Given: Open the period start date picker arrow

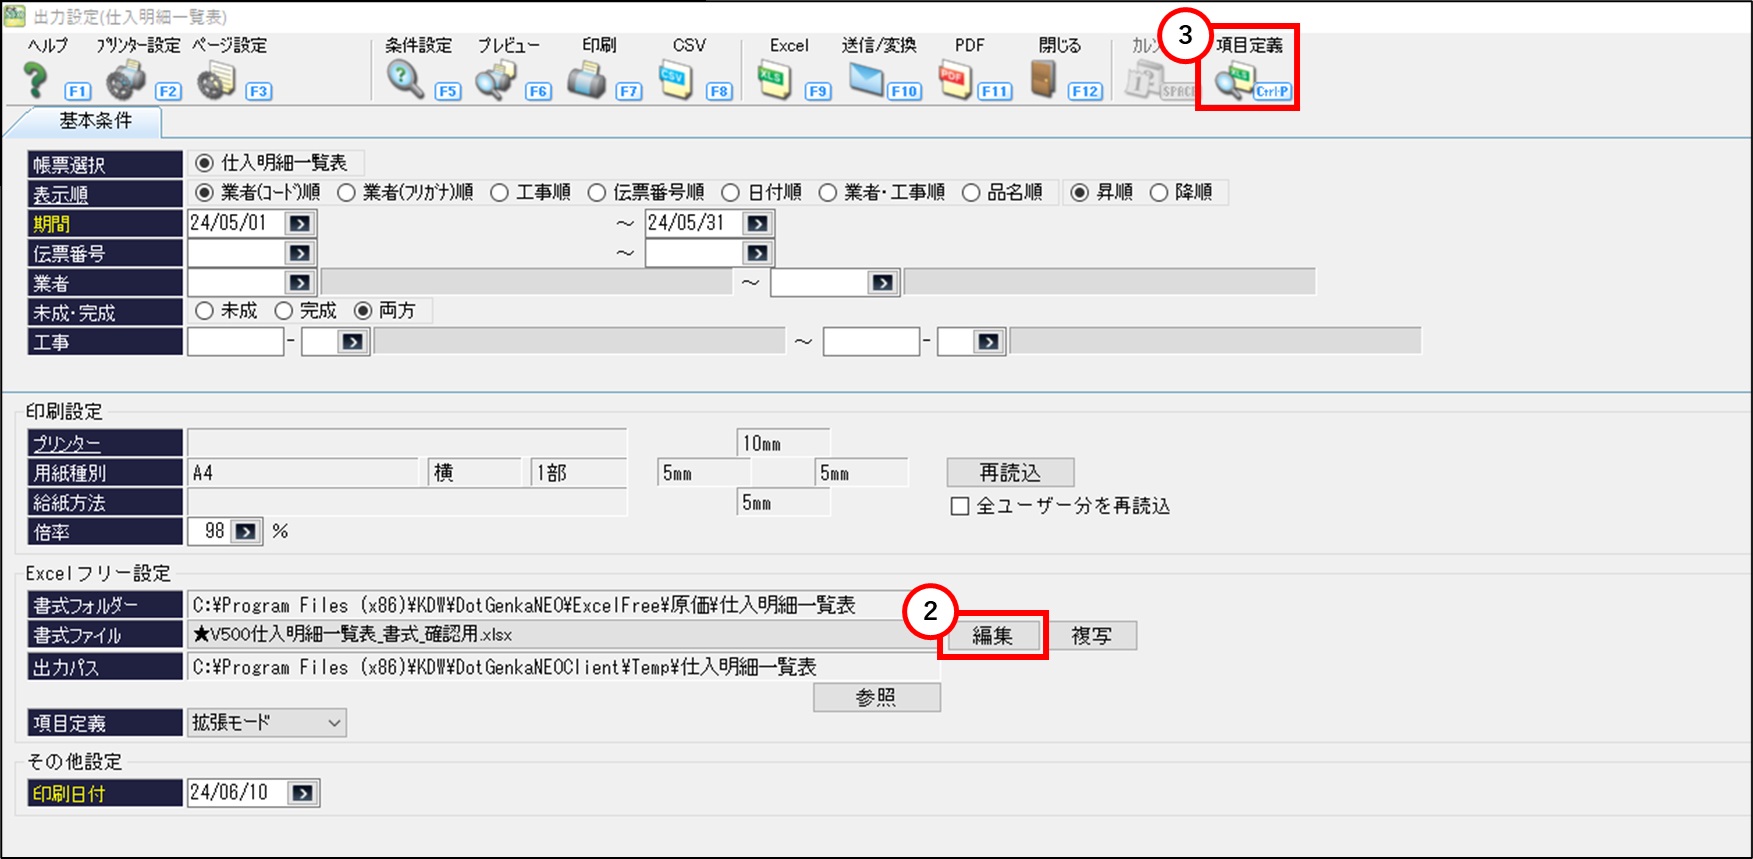Looking at the screenshot, I should click(x=300, y=224).
